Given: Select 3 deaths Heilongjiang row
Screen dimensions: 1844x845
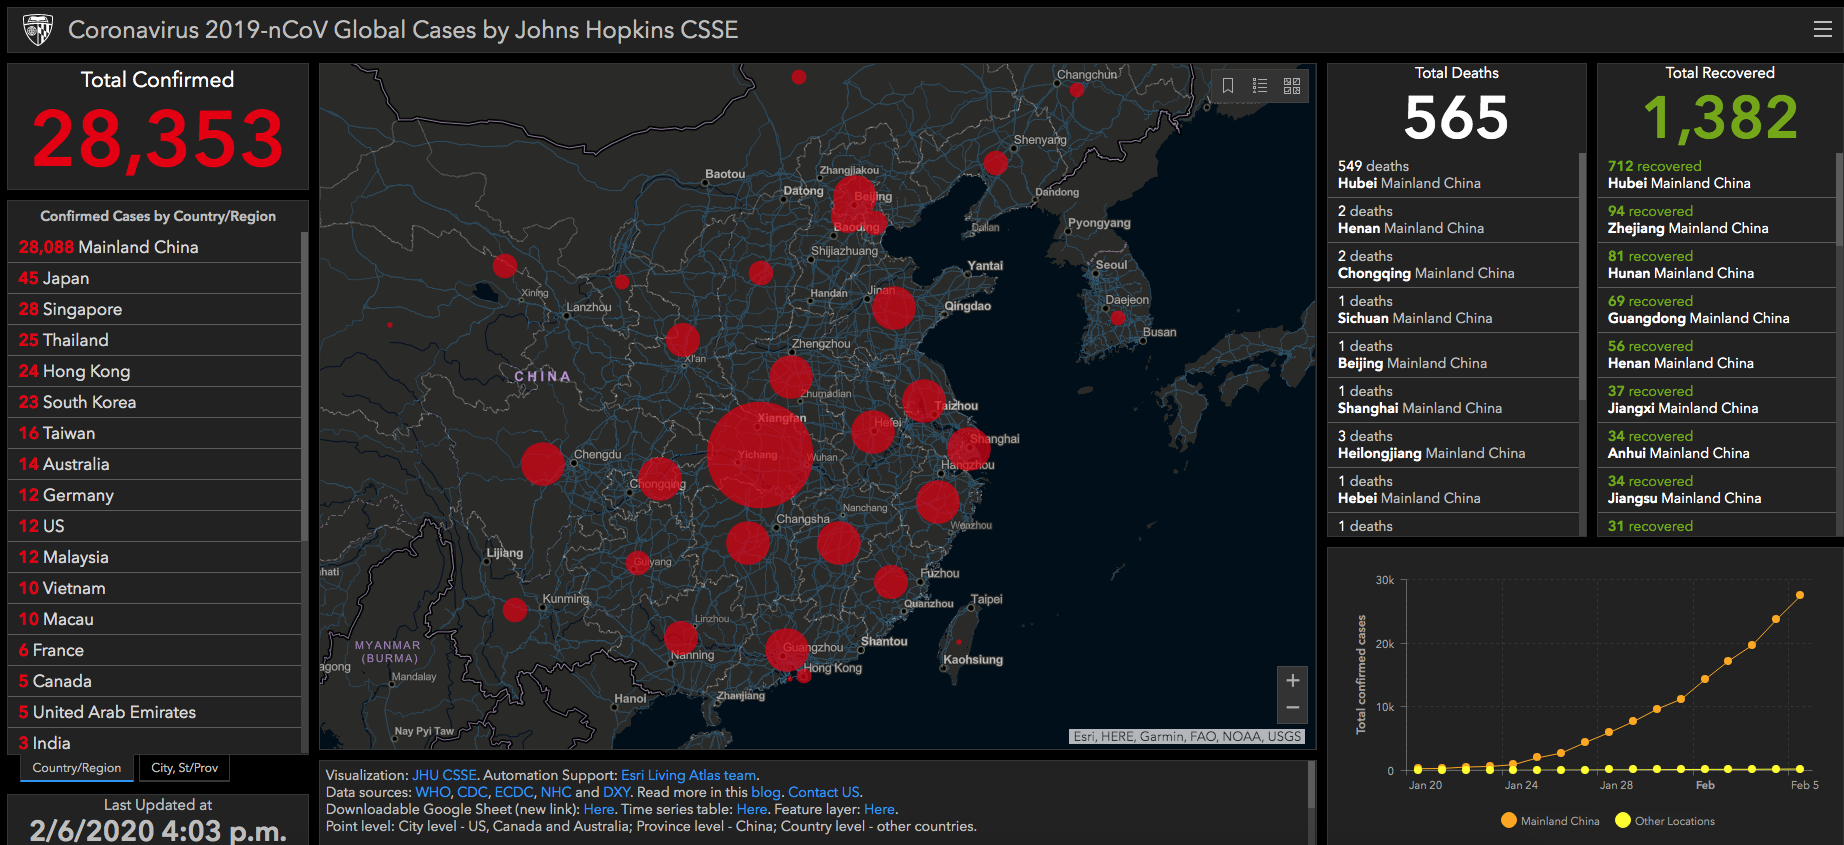Looking at the screenshot, I should (x=1453, y=445).
